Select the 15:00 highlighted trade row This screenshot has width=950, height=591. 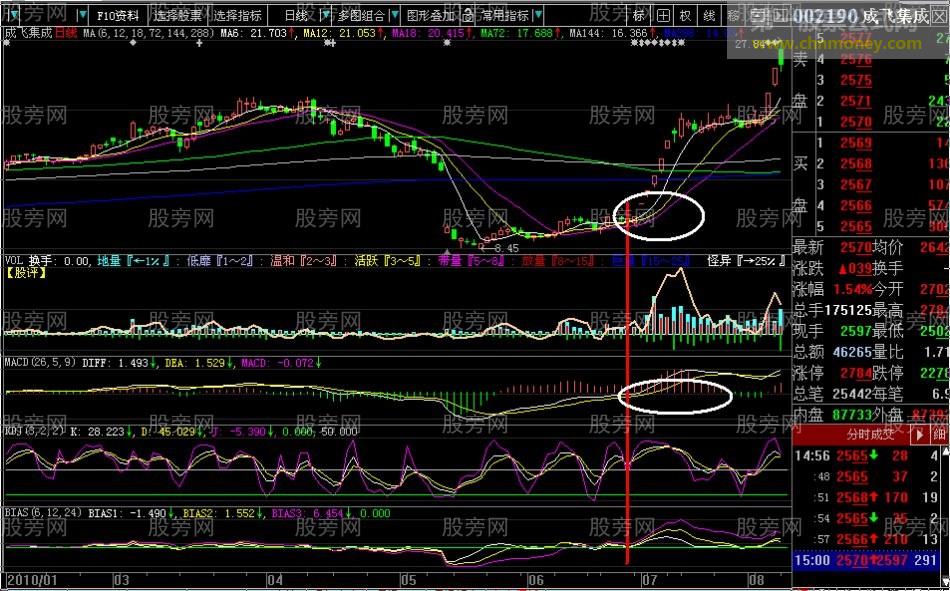(x=866, y=559)
